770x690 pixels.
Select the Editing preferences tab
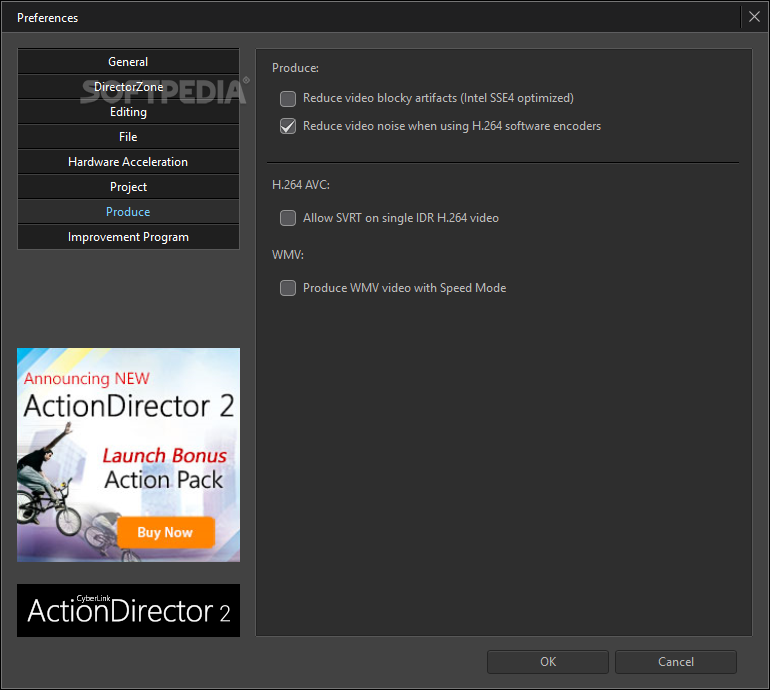(x=128, y=112)
